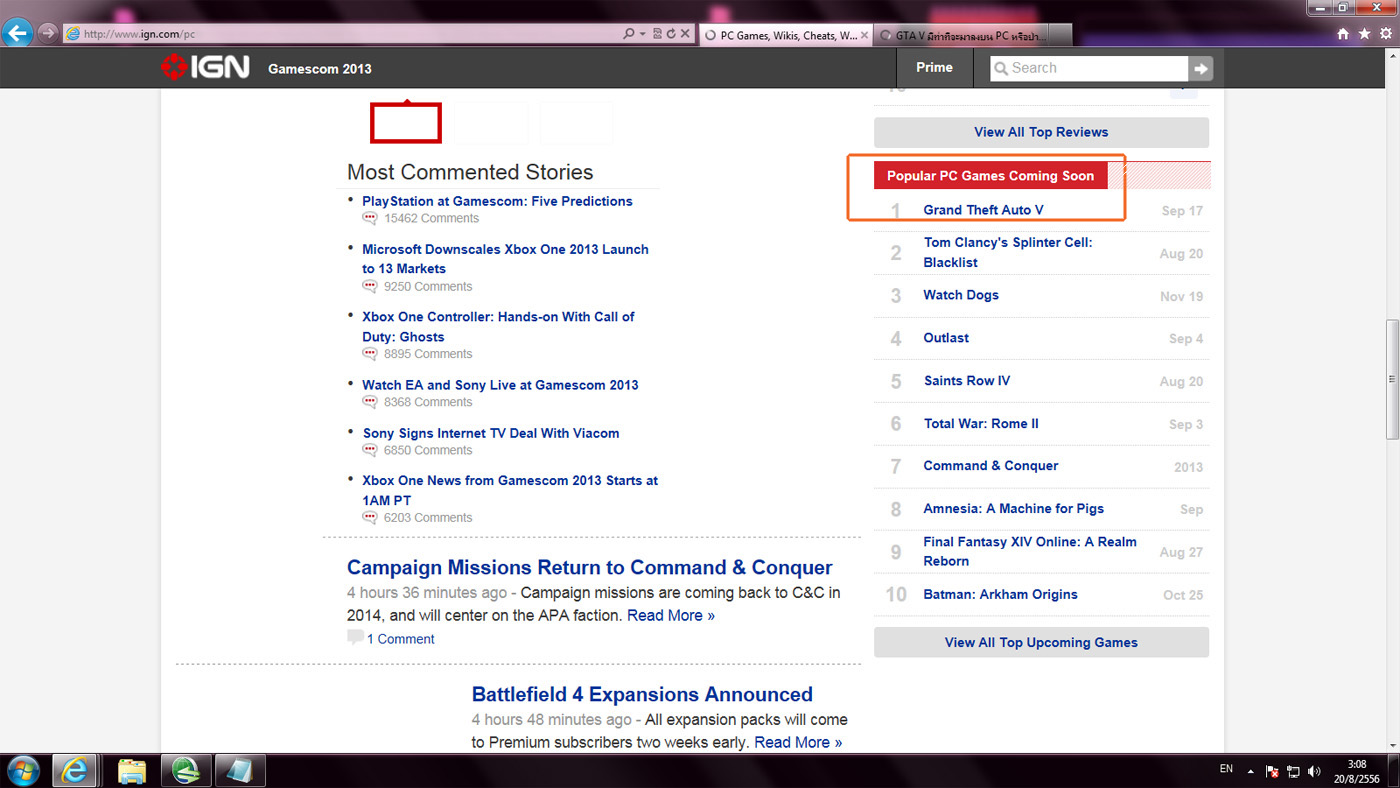
Task: Click the Action Center flag icon in the system tray
Action: [x=1273, y=772]
